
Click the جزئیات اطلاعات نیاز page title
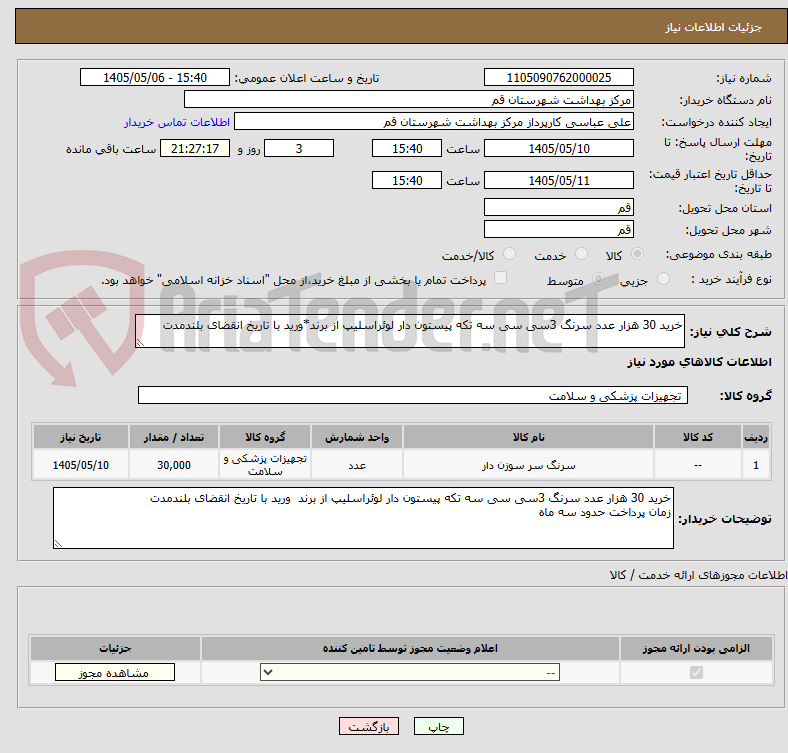click(x=714, y=27)
